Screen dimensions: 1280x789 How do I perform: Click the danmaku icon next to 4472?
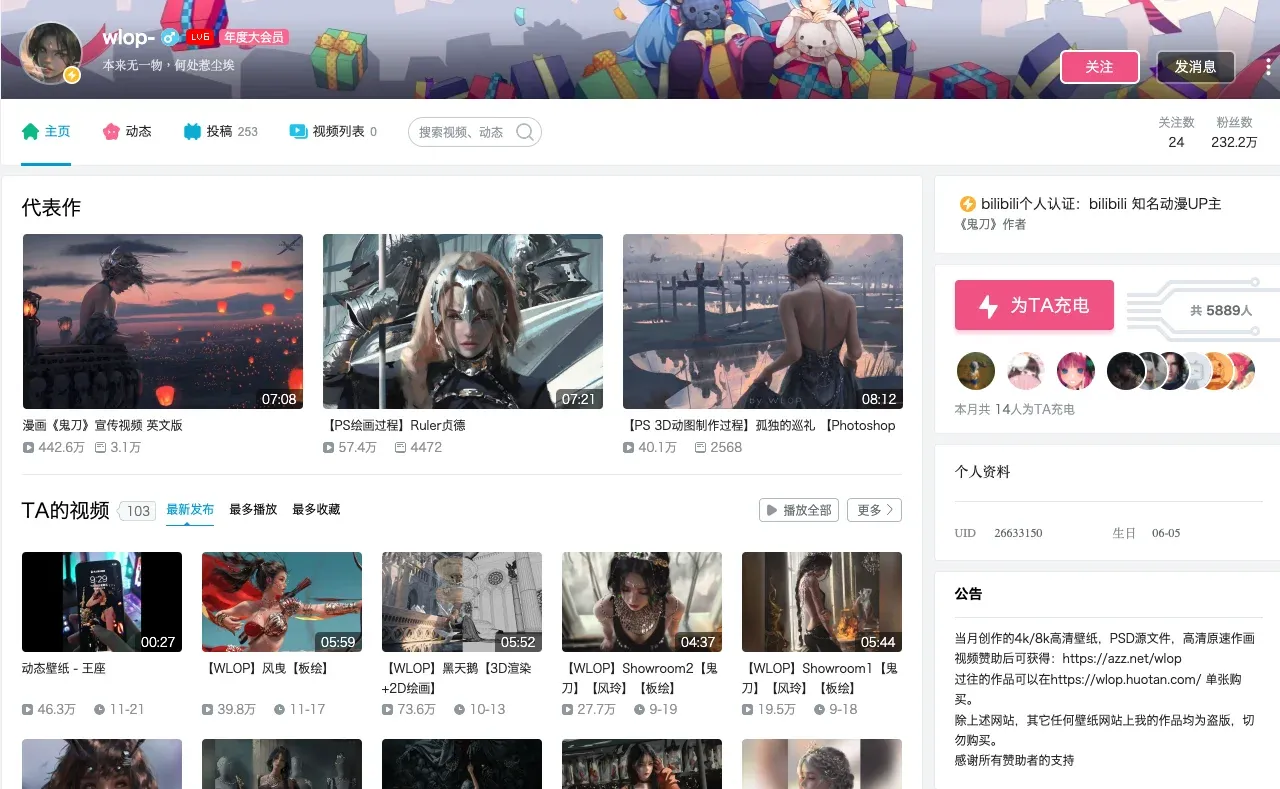coord(400,448)
